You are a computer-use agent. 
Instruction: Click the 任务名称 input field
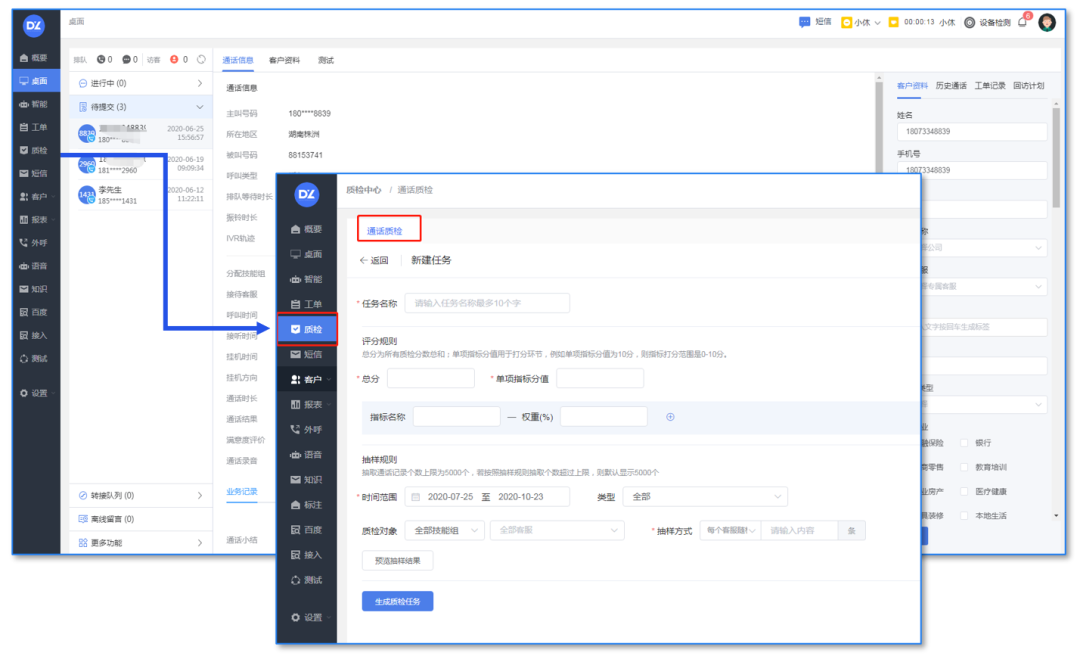(x=486, y=303)
